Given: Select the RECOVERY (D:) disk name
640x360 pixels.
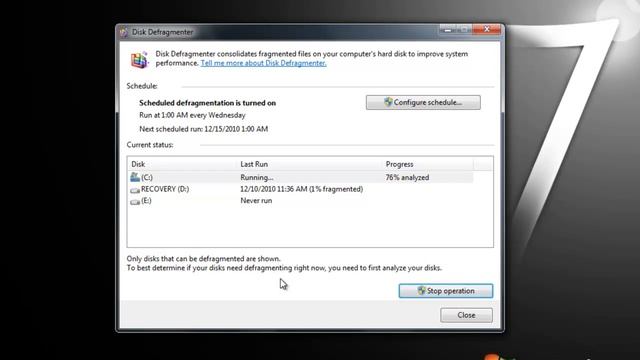Looking at the screenshot, I should coord(165,189).
